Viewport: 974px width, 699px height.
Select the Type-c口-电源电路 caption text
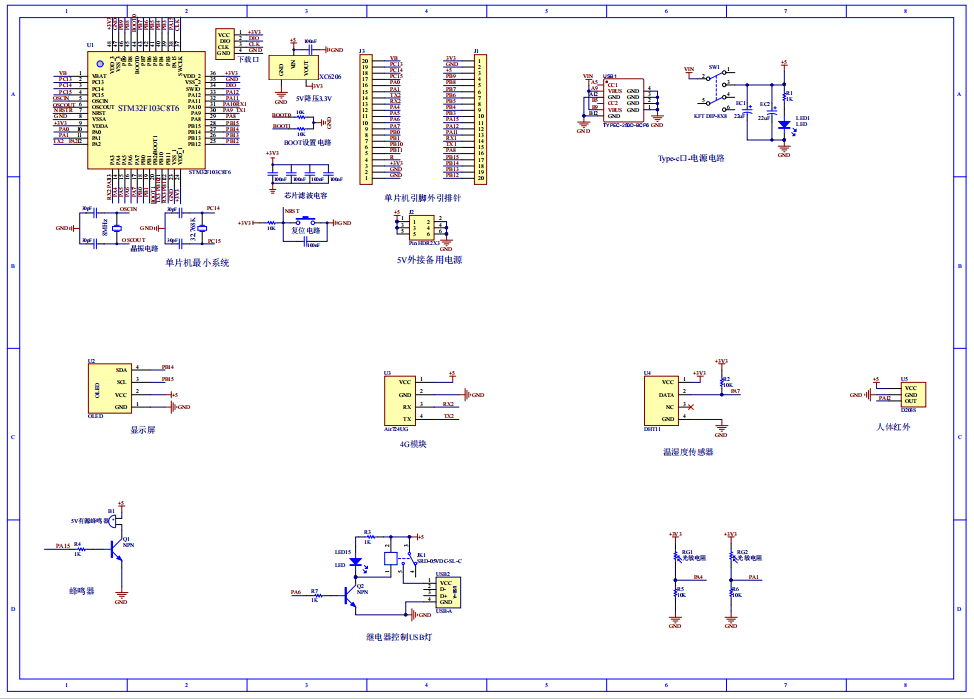[691, 158]
